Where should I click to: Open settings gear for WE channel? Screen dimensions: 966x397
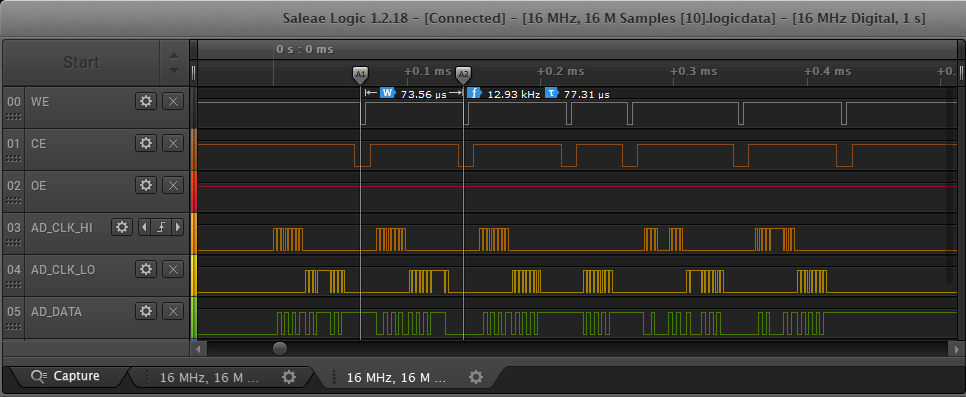146,101
